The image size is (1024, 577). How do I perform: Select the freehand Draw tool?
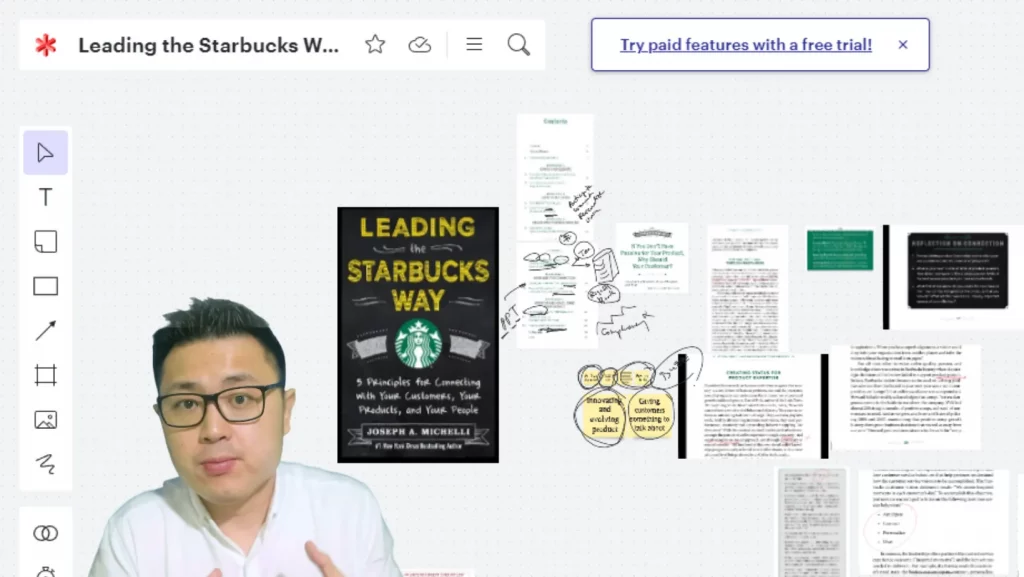[46, 464]
